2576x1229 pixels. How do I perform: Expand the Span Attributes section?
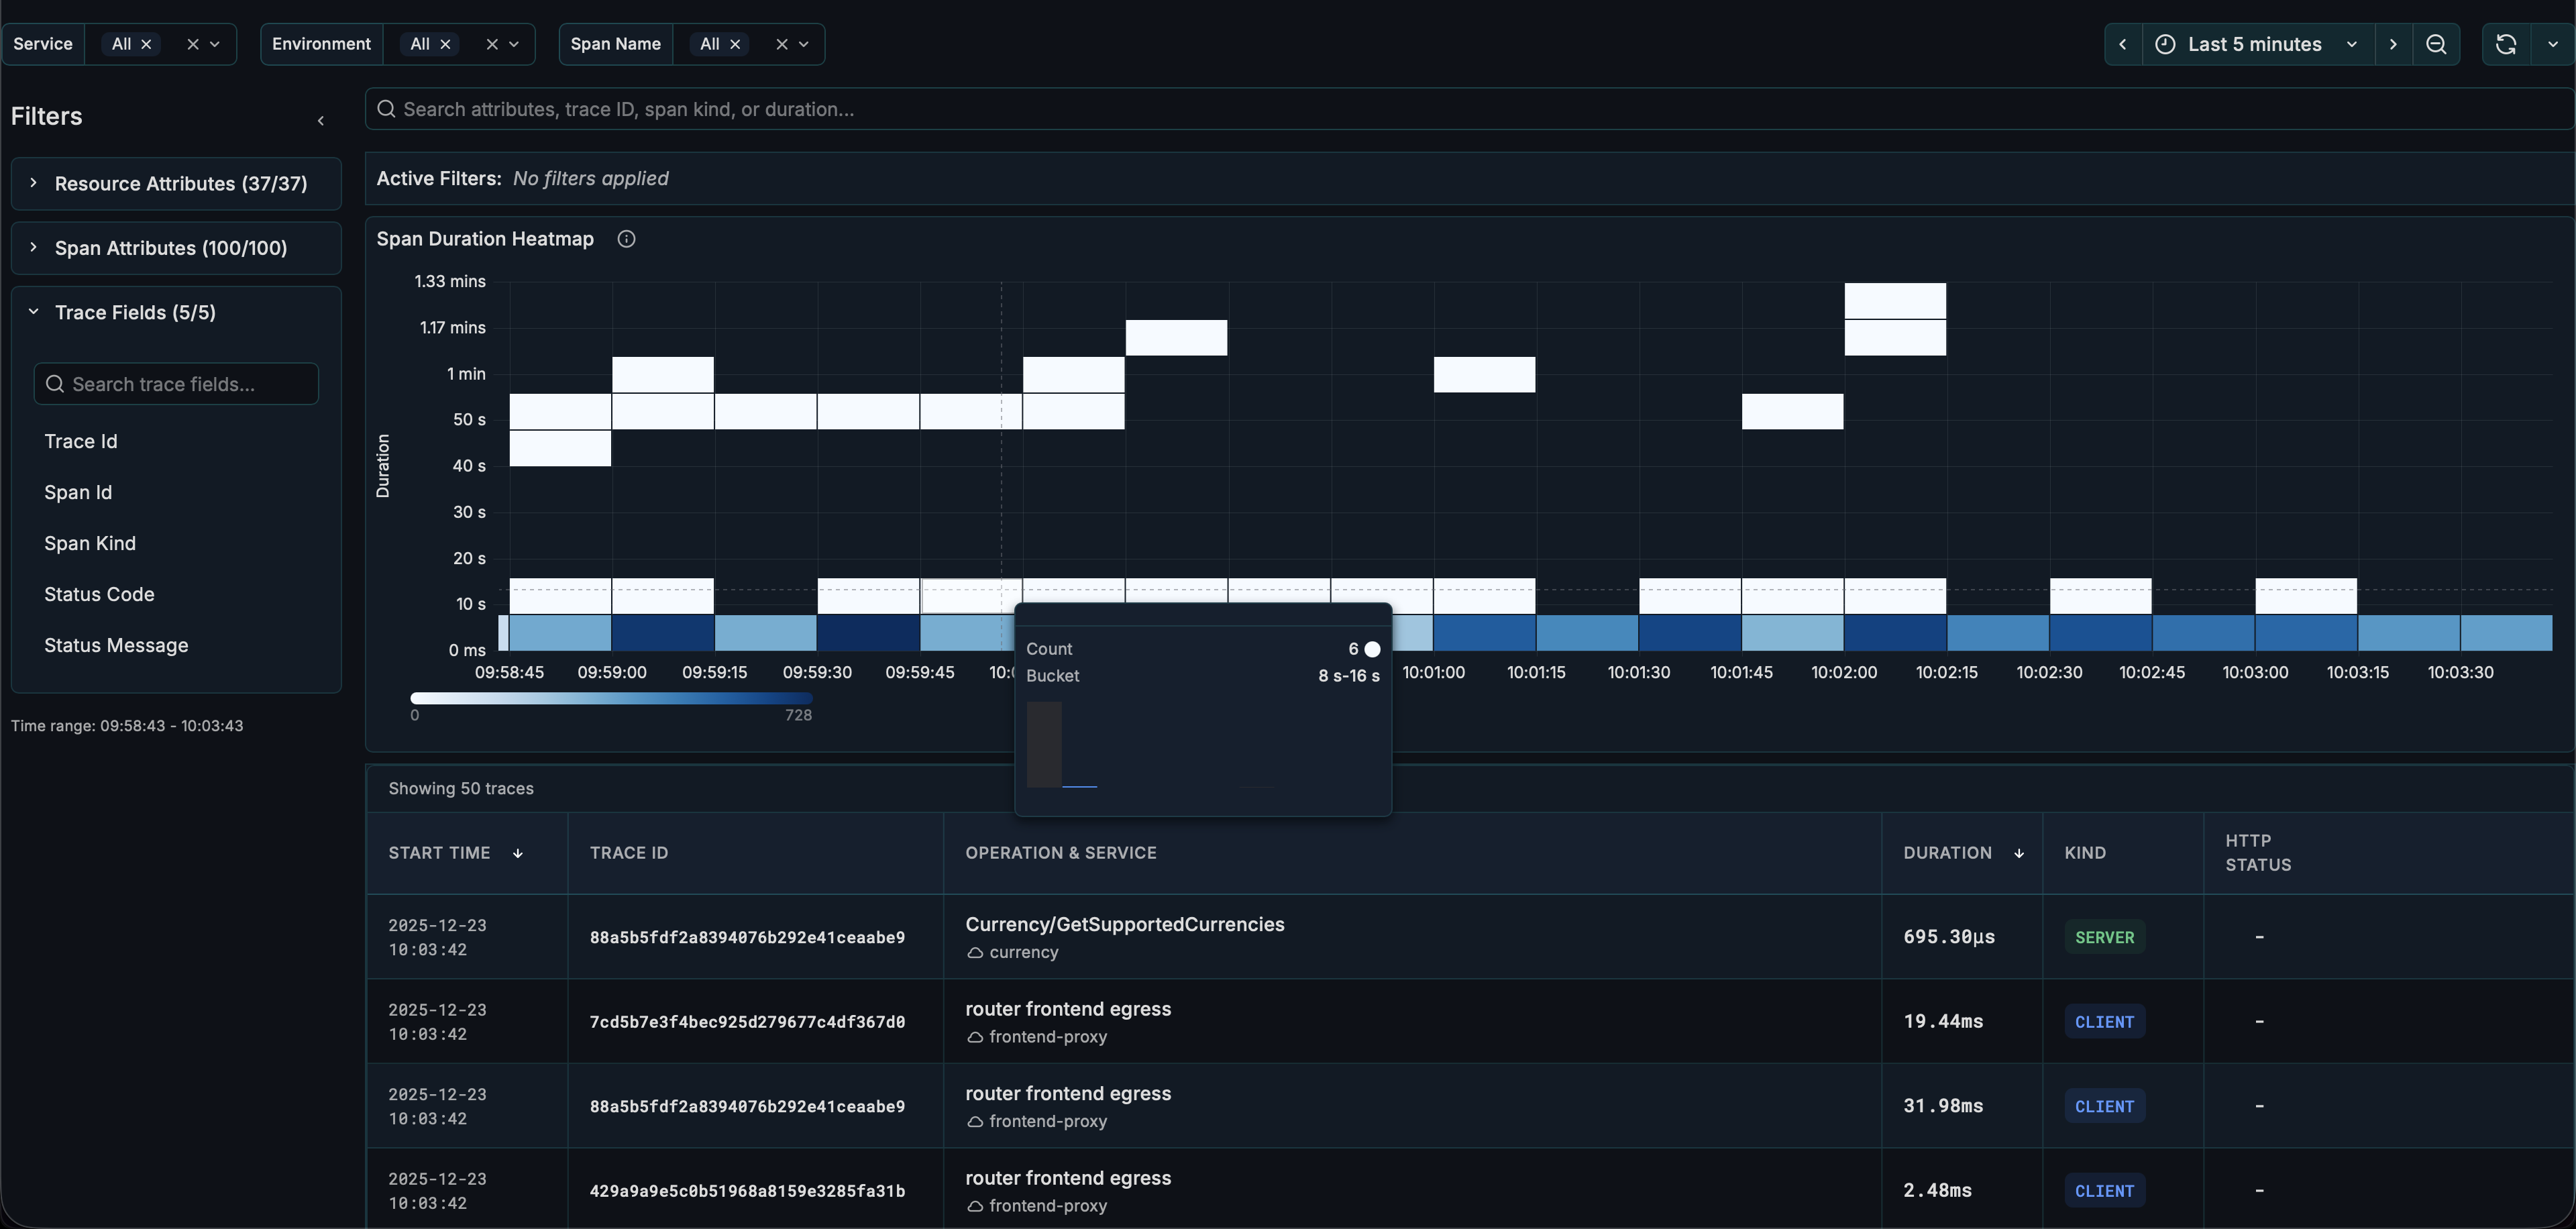coord(34,248)
